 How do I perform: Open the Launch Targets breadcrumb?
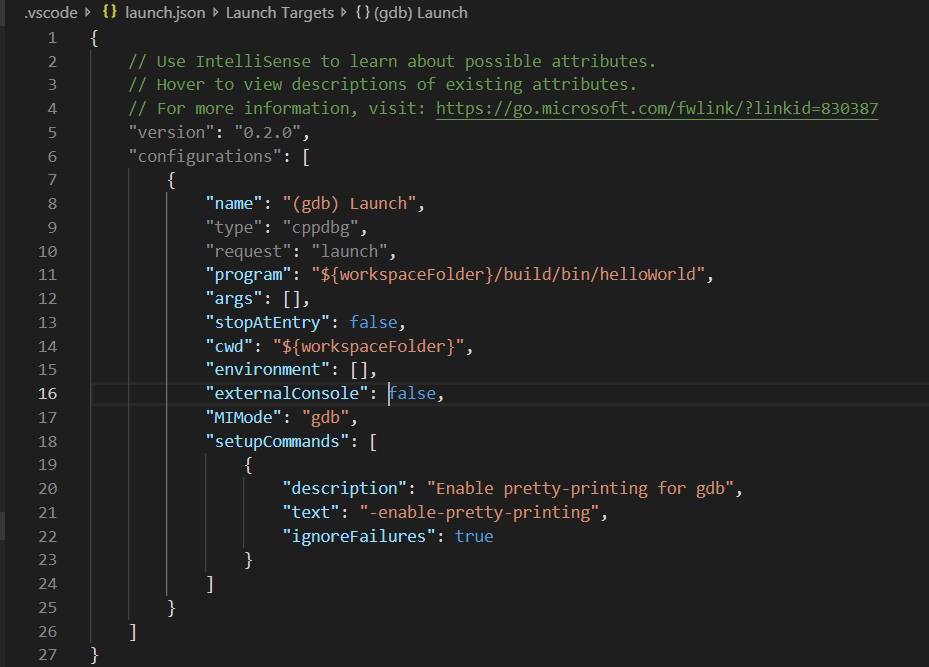click(x=280, y=13)
